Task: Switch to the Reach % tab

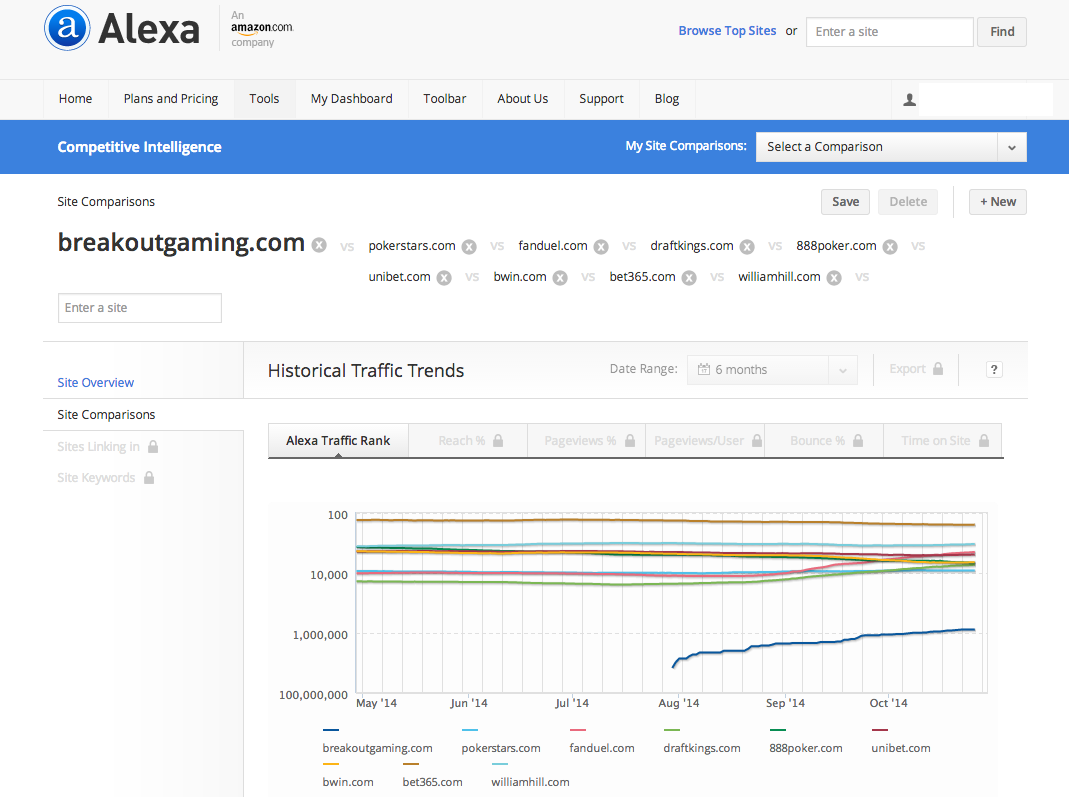Action: click(x=468, y=440)
